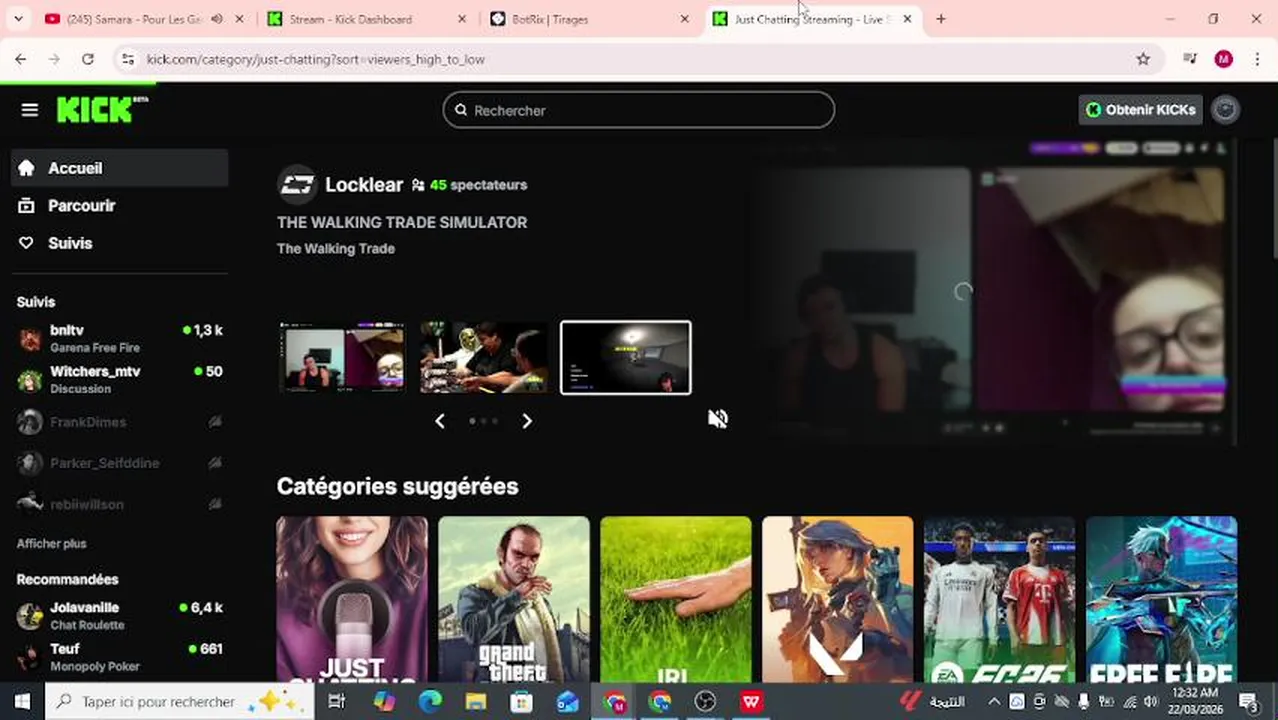
Task: Open offline channel FrankDimes
Action: [120, 422]
